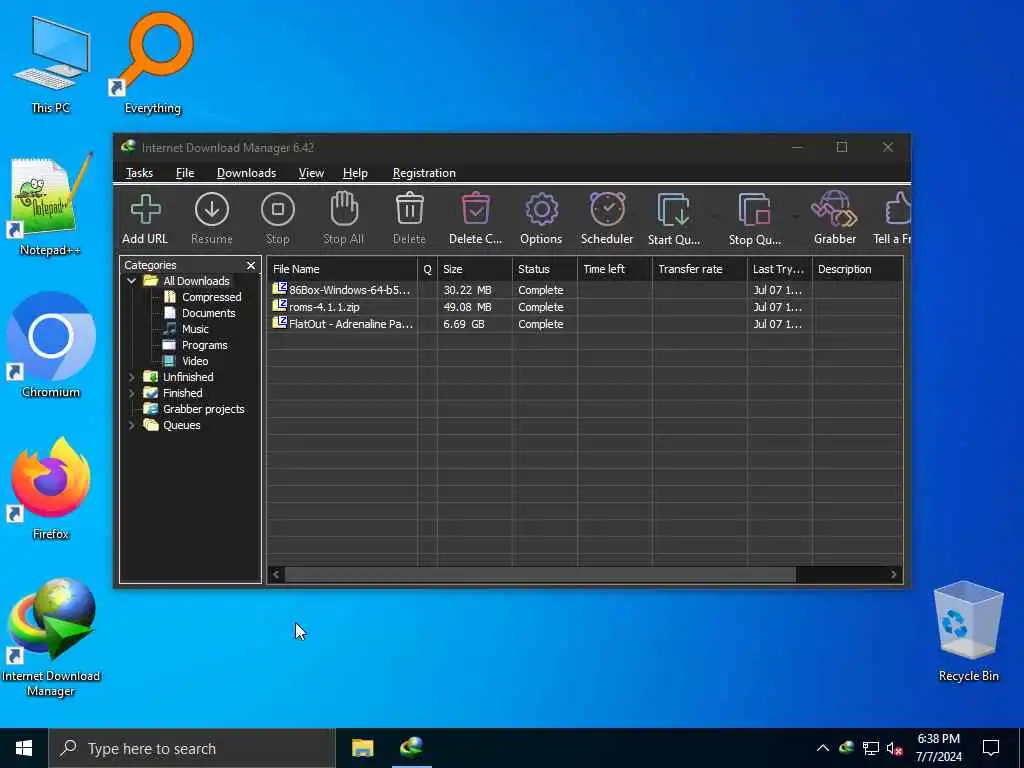This screenshot has width=1024, height=768.
Task: Select the Notepad++ desktop shortcut
Action: click(x=50, y=206)
